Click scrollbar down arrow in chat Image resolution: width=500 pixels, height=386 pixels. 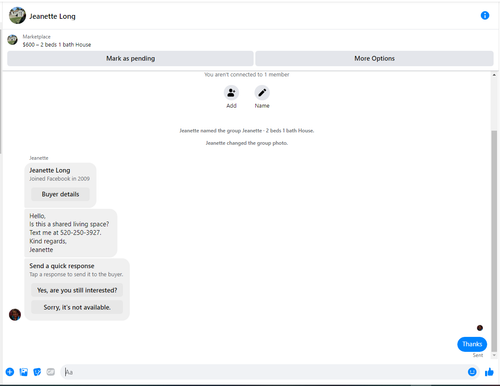click(494, 355)
